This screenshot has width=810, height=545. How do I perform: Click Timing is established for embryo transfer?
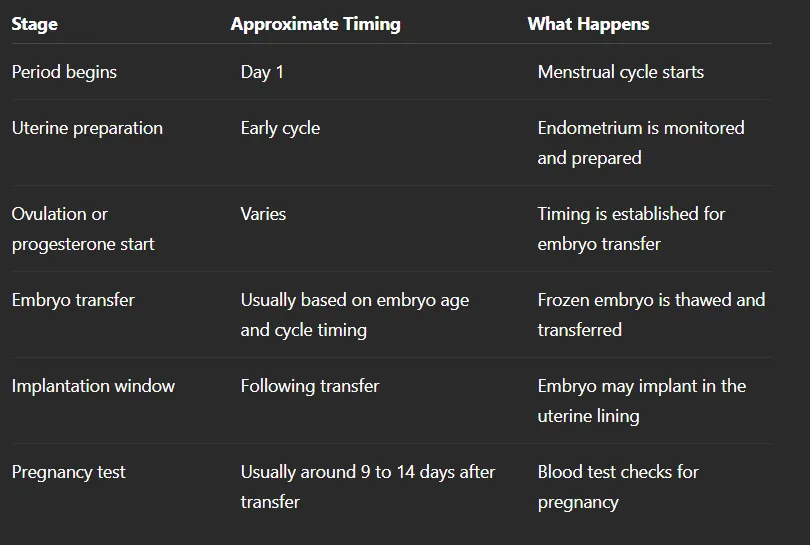point(631,229)
